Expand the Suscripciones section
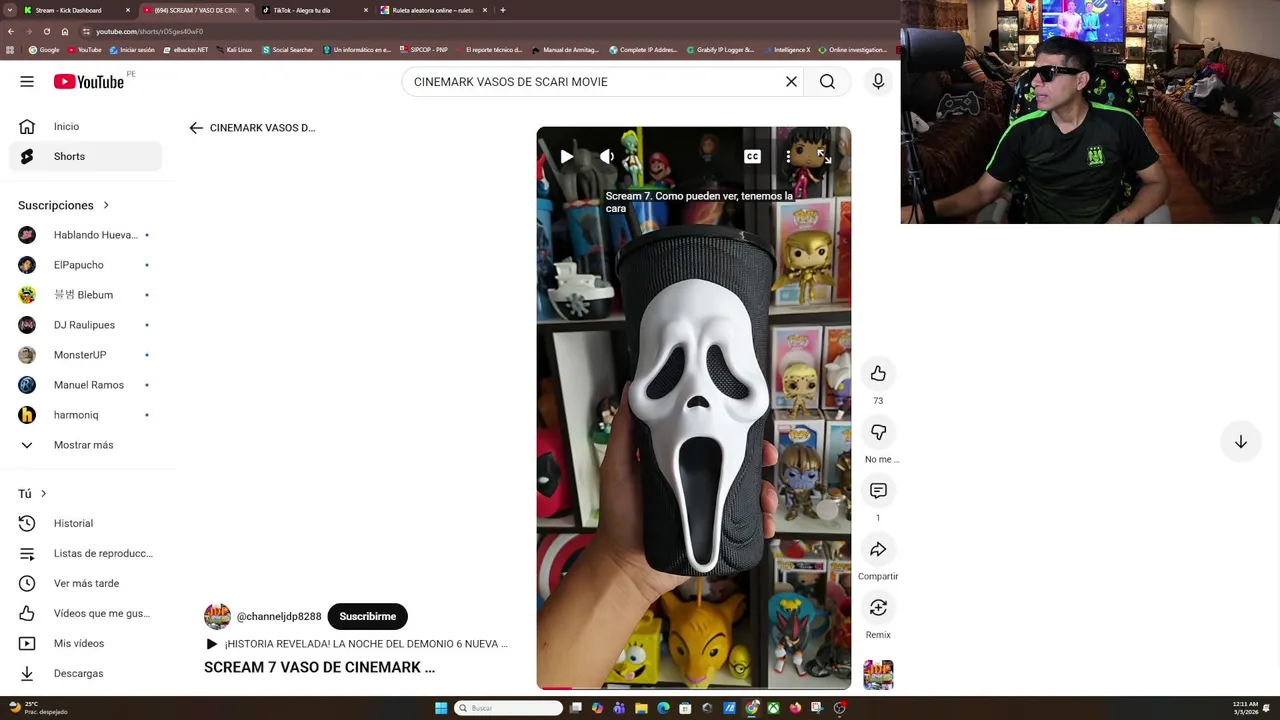The image size is (1280, 720). click(64, 205)
